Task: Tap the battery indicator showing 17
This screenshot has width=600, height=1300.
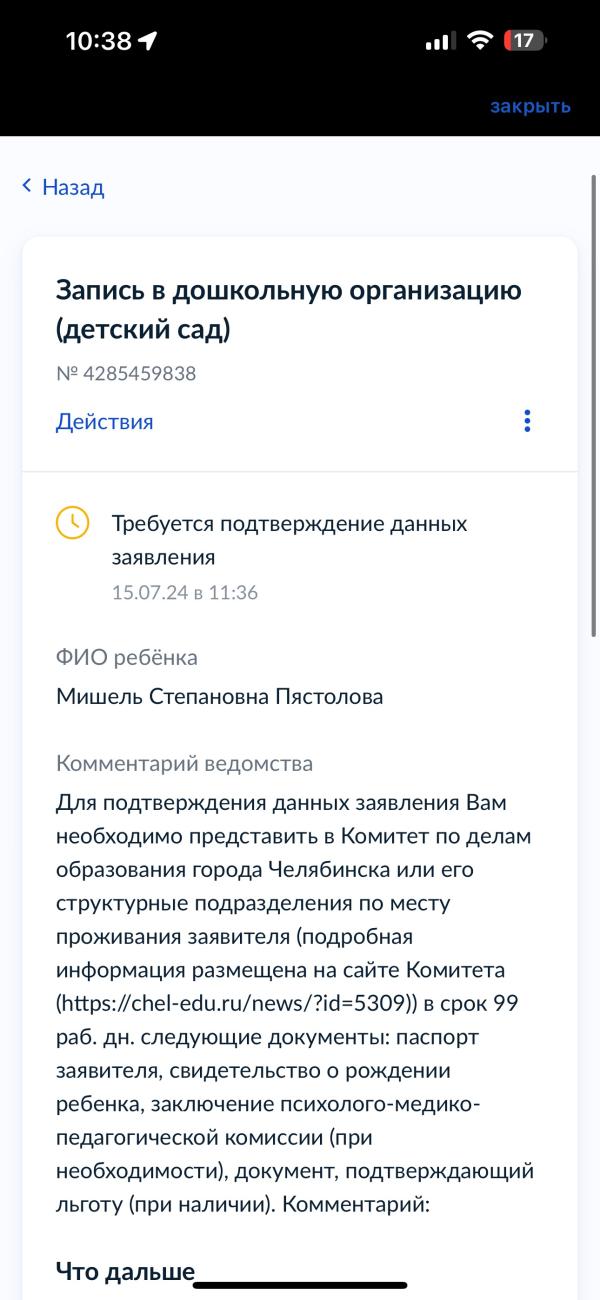Action: [x=527, y=41]
